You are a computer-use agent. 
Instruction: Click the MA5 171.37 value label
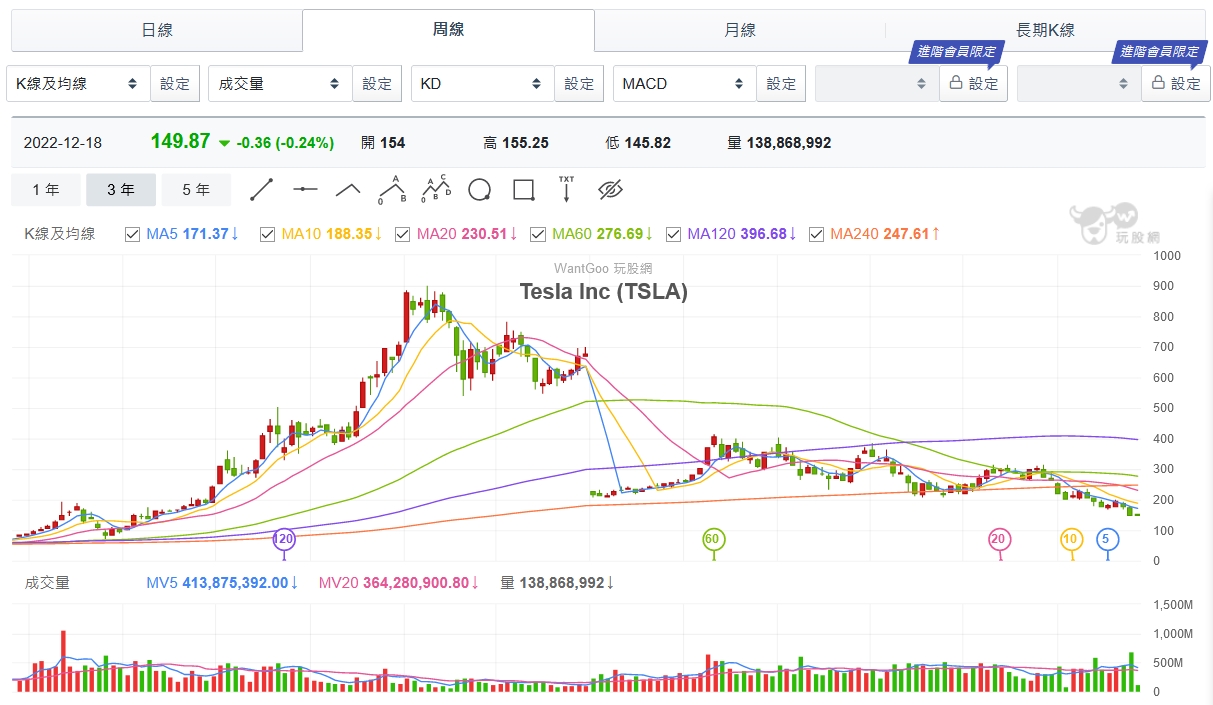[x=193, y=234]
